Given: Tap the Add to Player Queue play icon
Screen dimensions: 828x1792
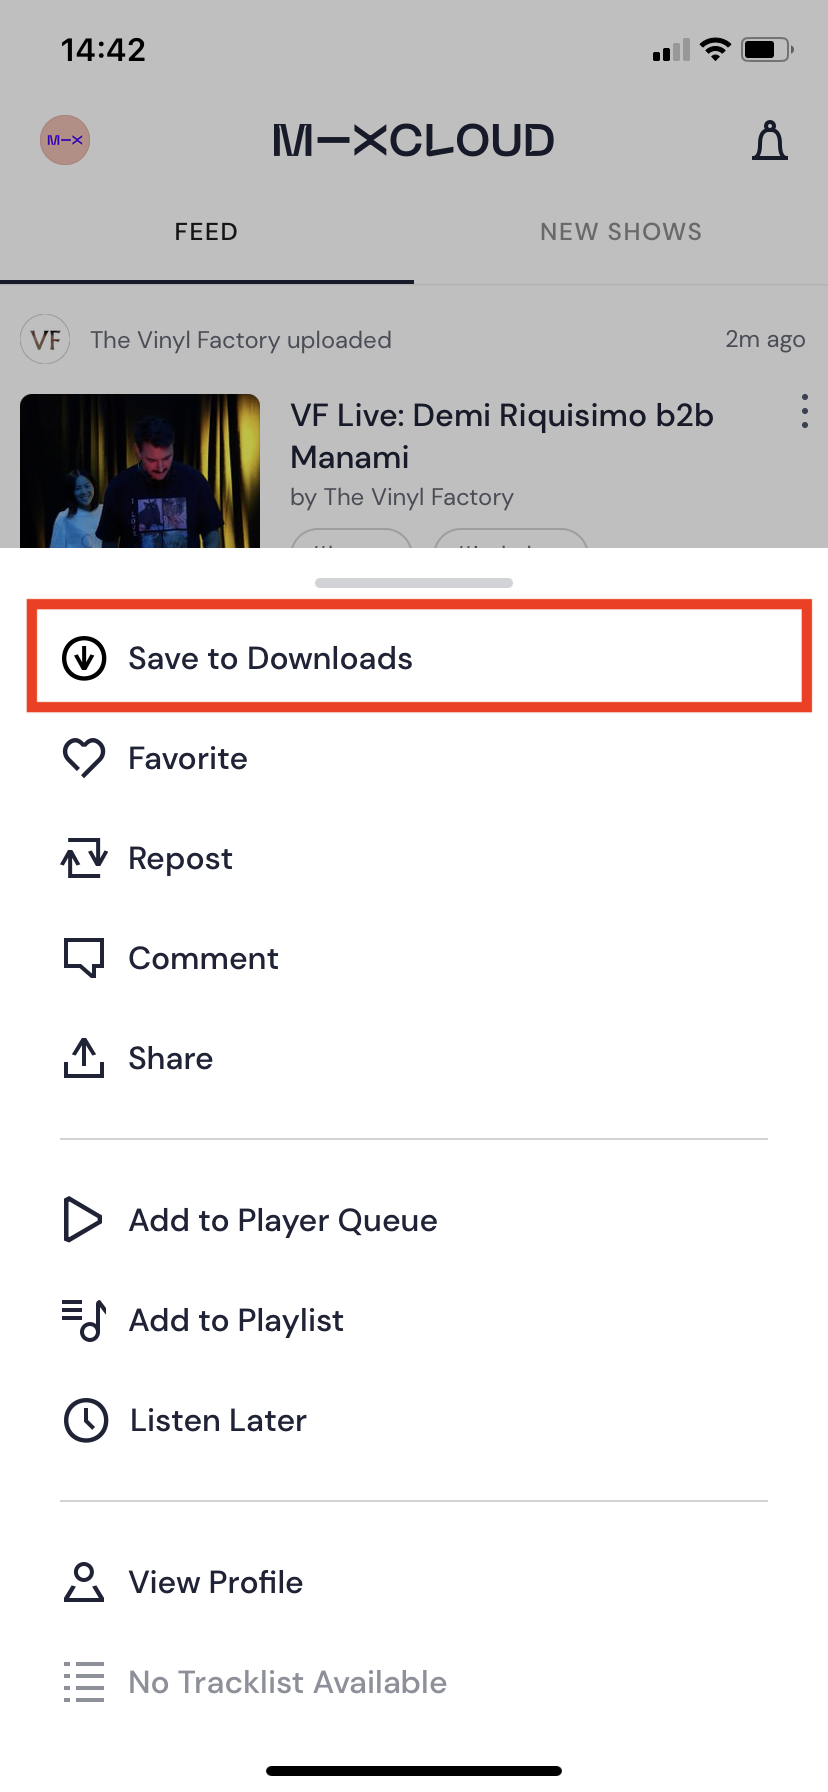Looking at the screenshot, I should coord(83,1220).
